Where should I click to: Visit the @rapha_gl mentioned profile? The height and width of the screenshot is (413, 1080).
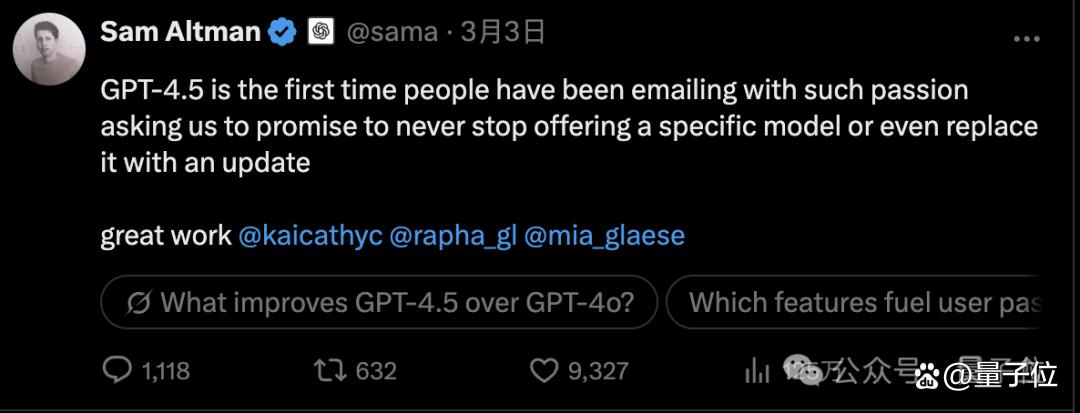point(451,236)
